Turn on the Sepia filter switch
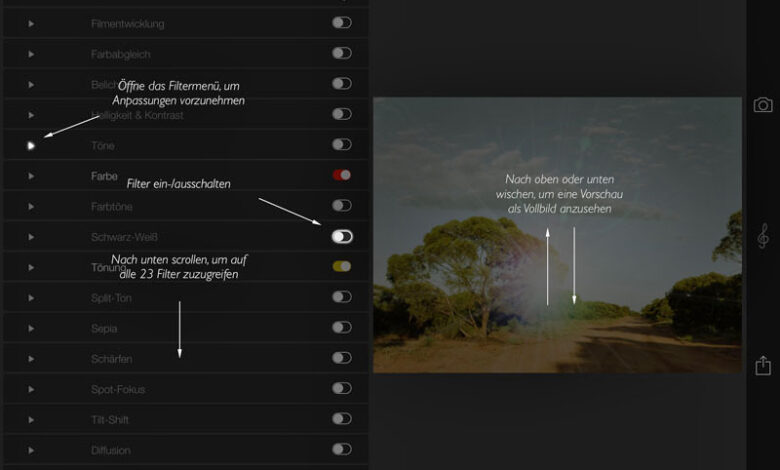This screenshot has height=470, width=780. coord(342,327)
